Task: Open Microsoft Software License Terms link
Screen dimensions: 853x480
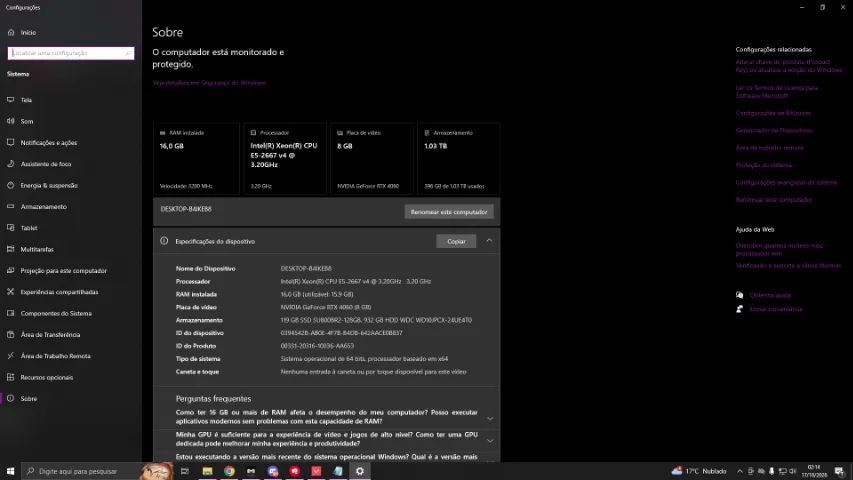Action: coord(777,91)
